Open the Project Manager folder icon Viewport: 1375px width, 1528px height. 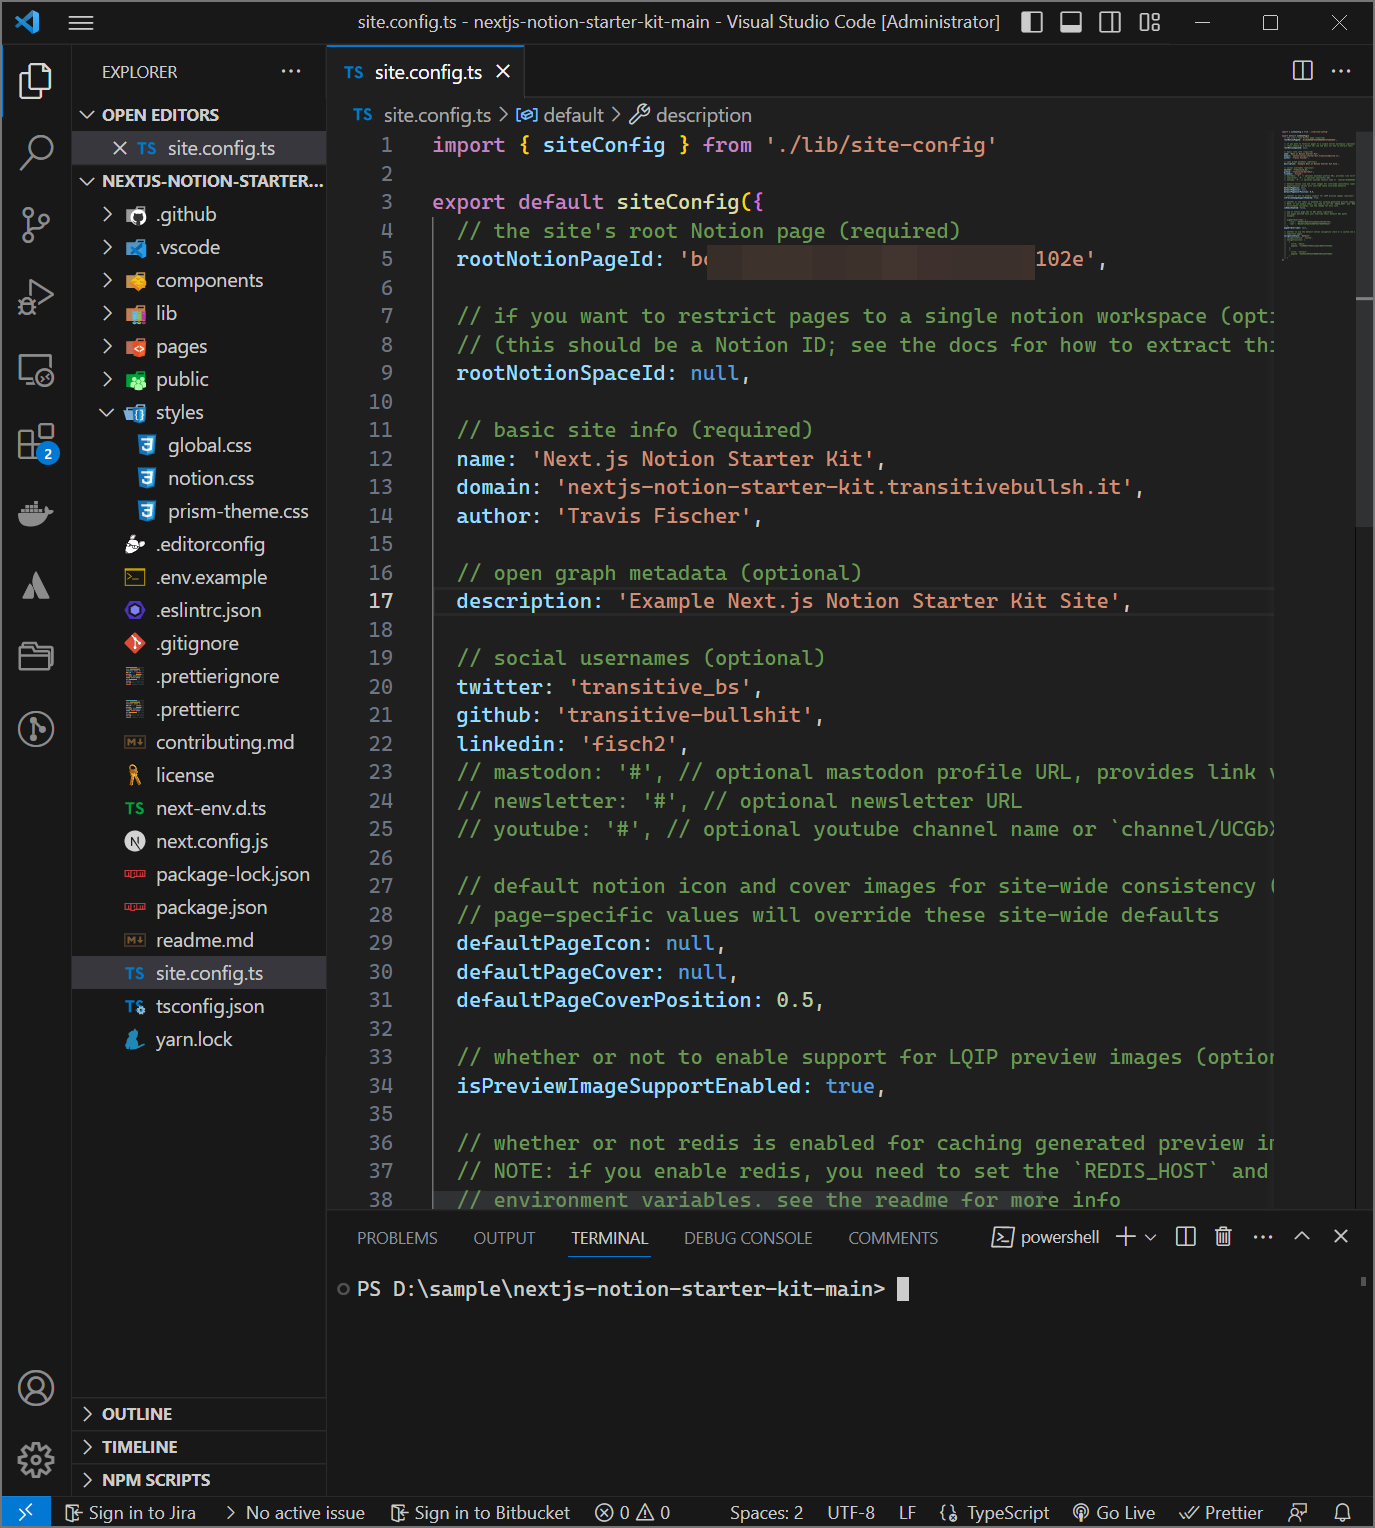[36, 657]
